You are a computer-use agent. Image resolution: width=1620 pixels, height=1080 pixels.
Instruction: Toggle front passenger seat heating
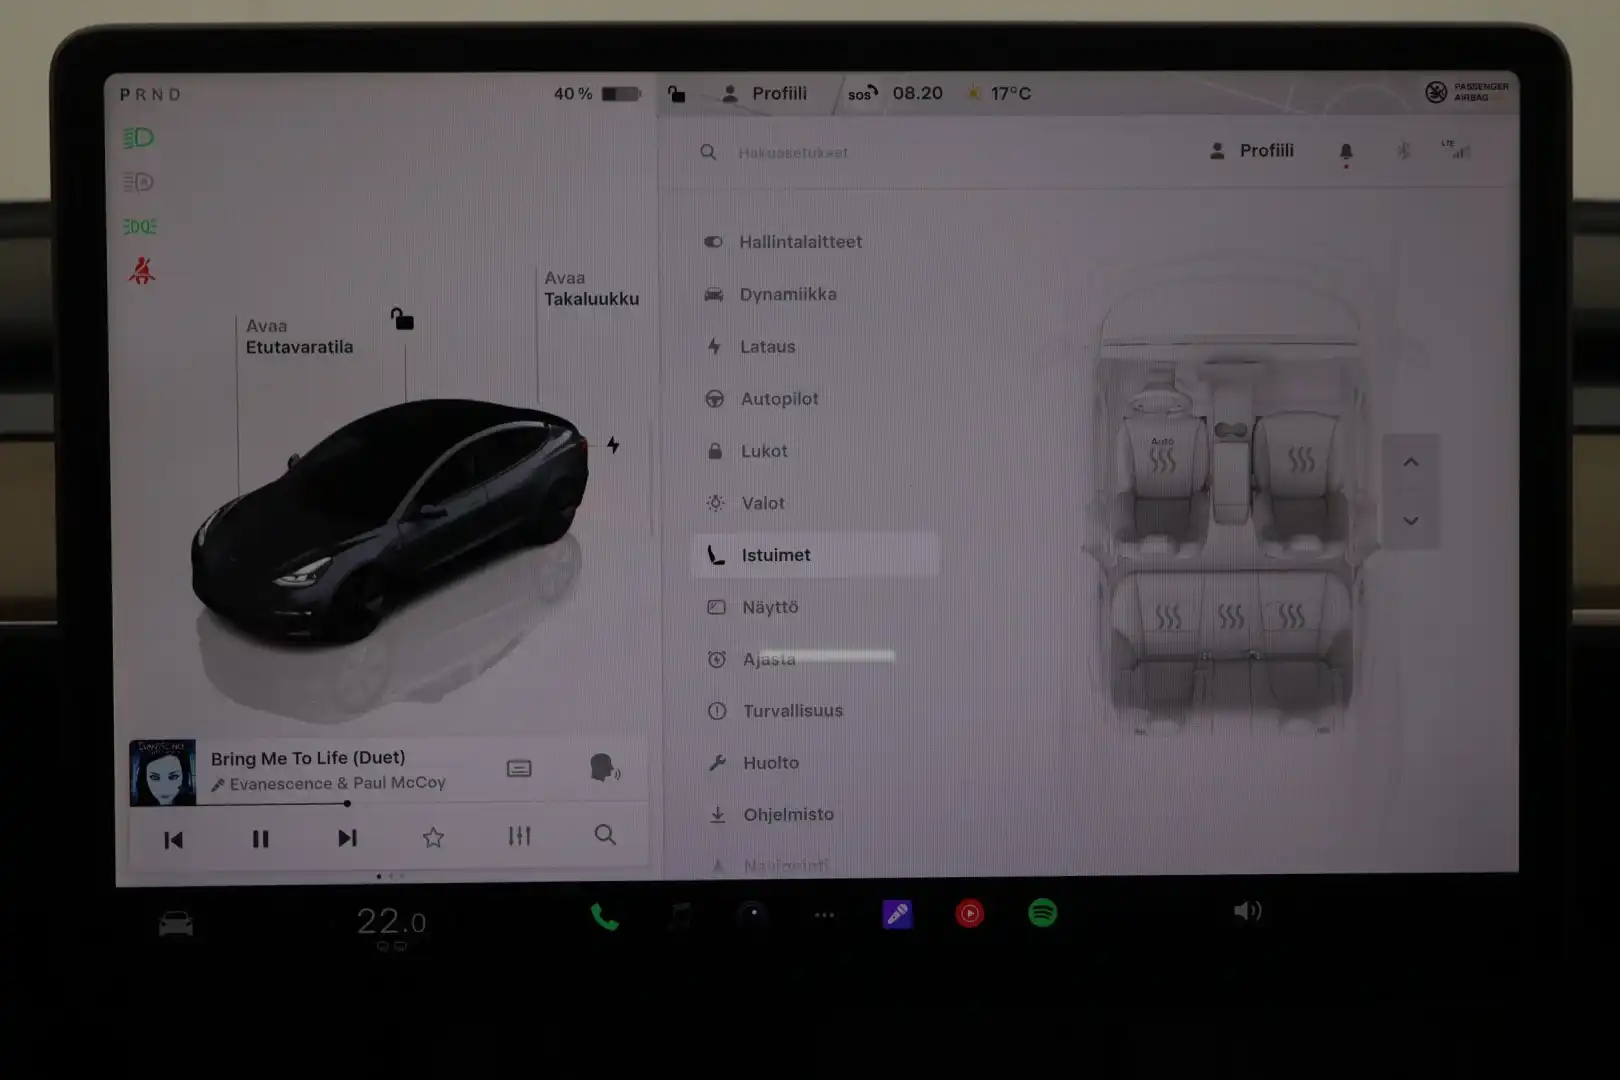pyautogui.click(x=1301, y=460)
